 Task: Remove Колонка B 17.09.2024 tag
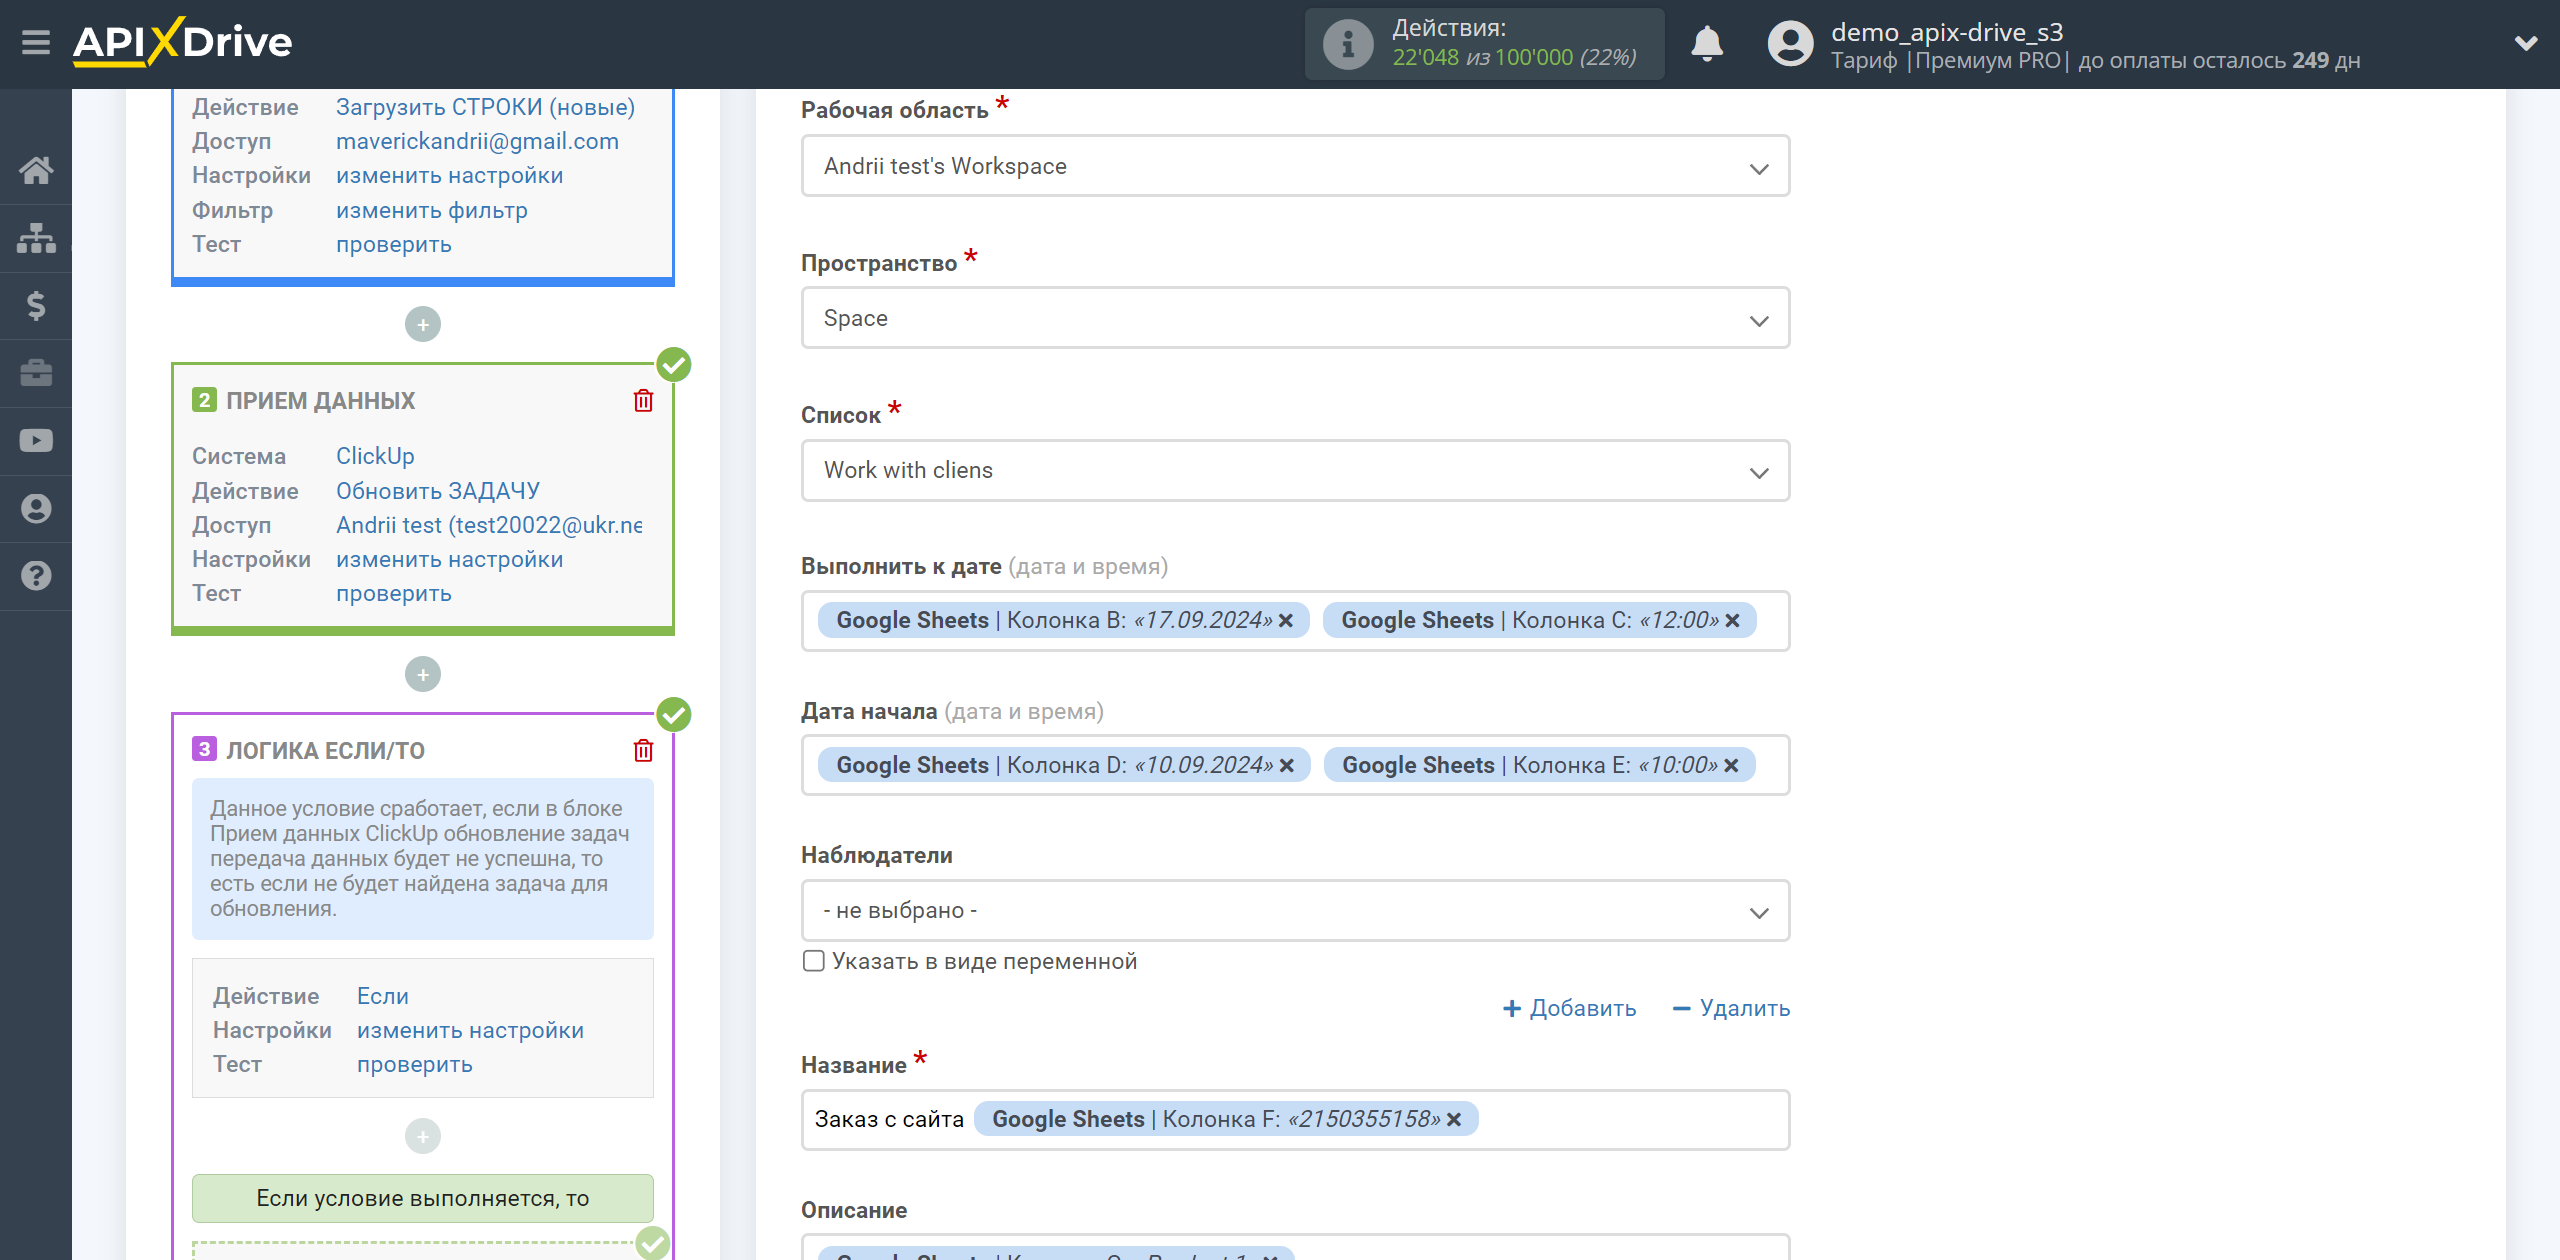click(x=1286, y=621)
